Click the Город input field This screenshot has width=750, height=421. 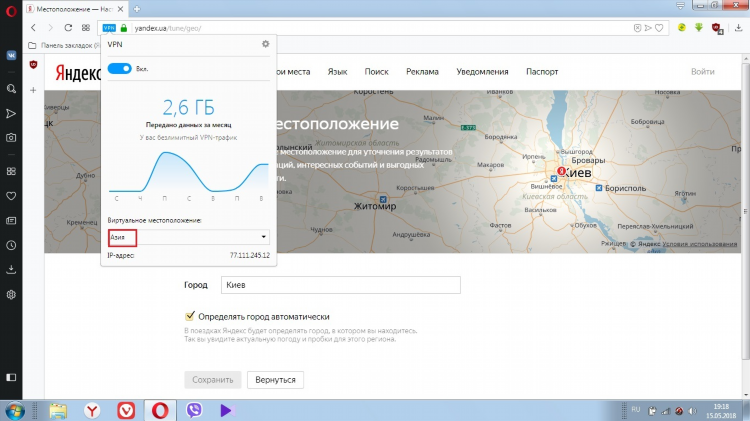(x=341, y=285)
